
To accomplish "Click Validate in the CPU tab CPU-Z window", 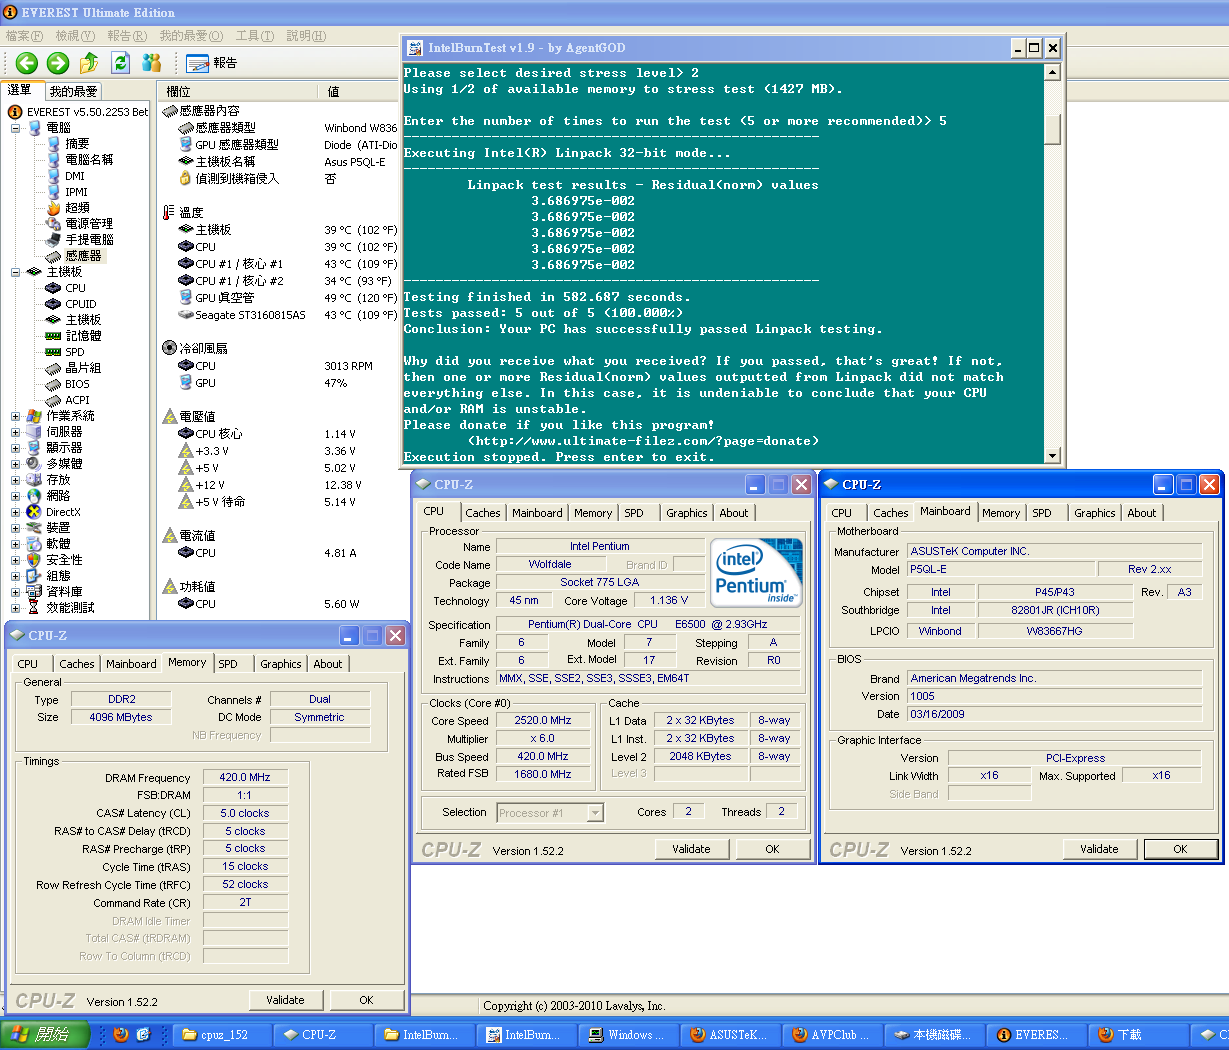I will click(691, 849).
